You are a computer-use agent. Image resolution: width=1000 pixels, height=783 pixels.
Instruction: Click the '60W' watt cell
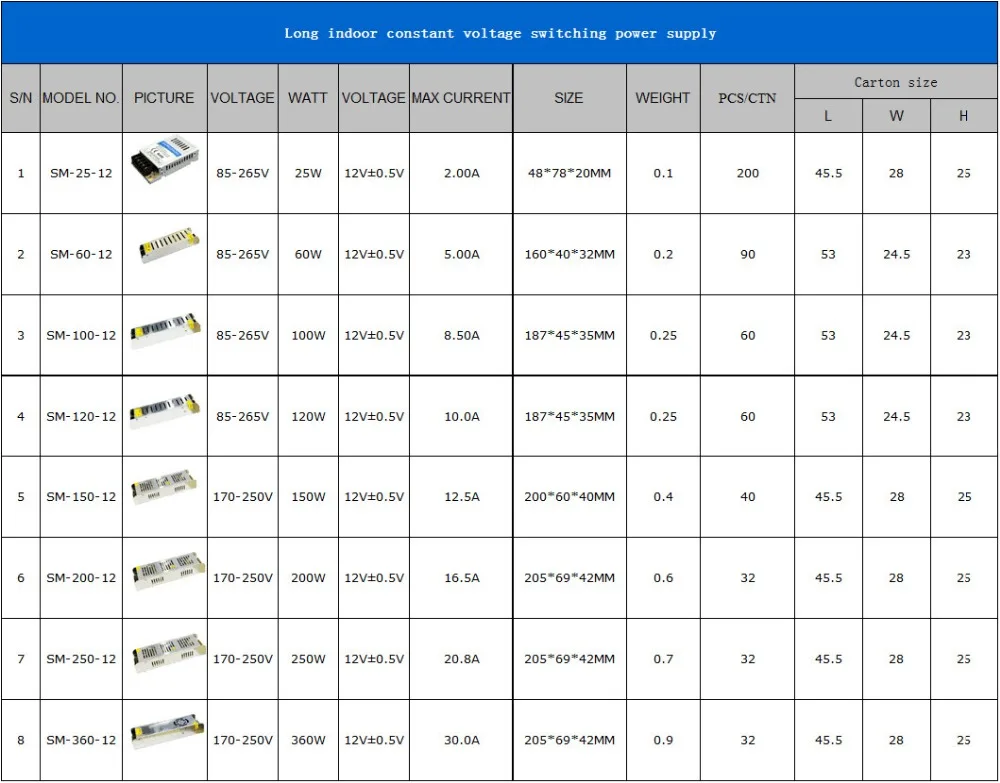tap(308, 254)
